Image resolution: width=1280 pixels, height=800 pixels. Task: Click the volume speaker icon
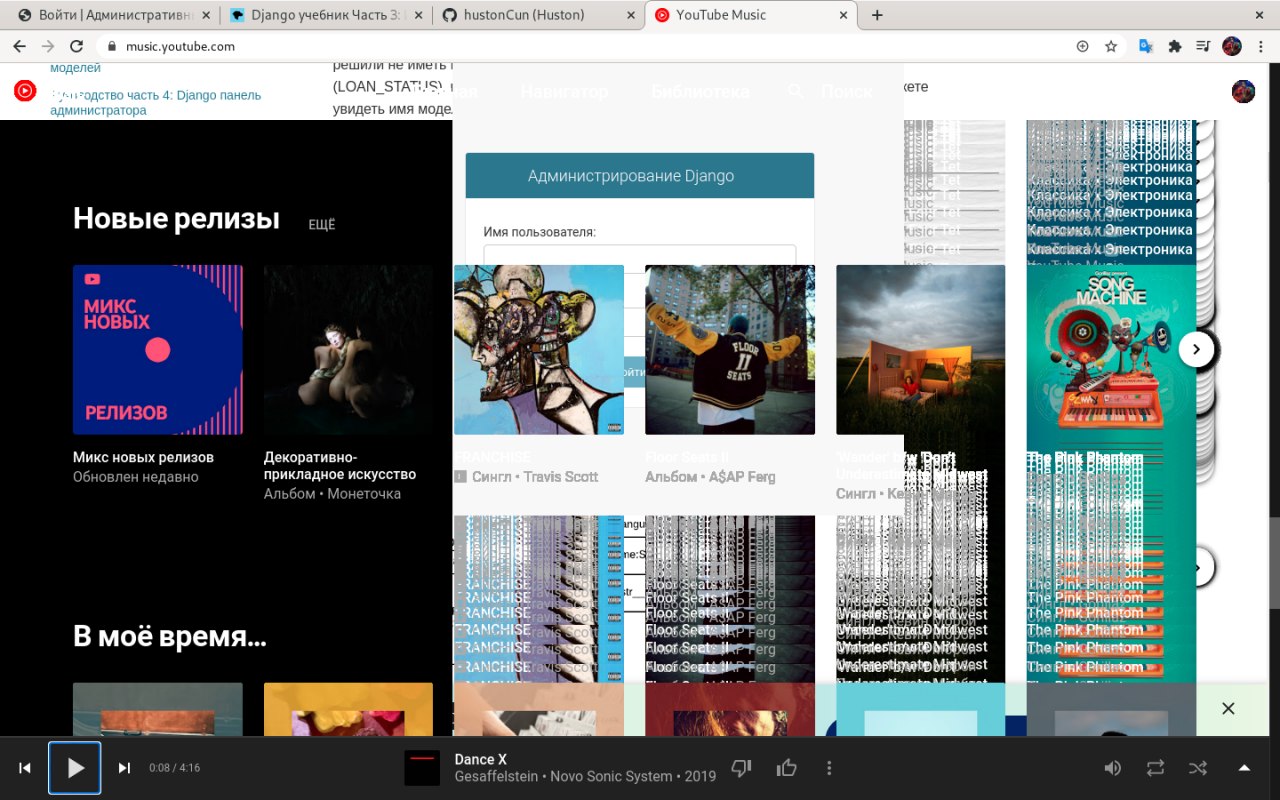tap(1112, 768)
